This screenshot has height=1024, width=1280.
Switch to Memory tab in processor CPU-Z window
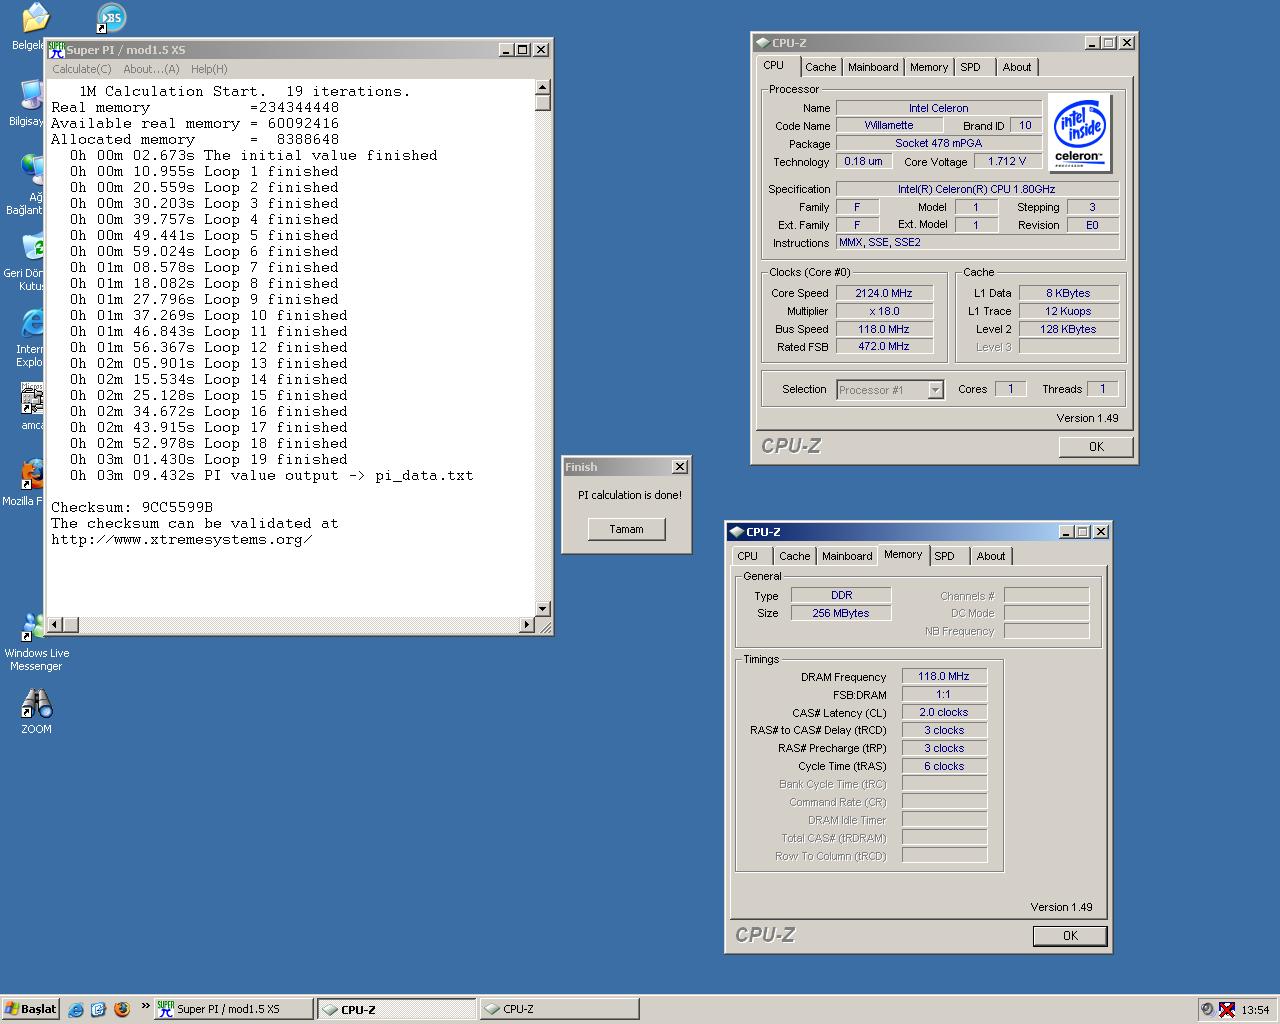(929, 67)
